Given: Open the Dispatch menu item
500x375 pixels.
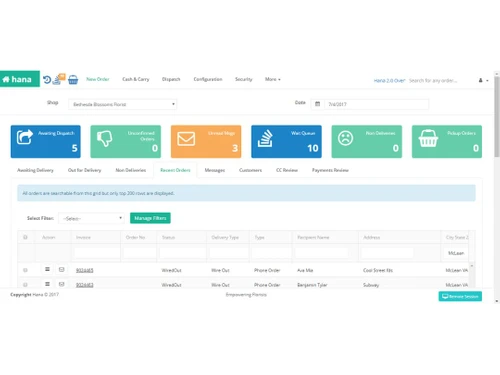Looking at the screenshot, I should coord(171,79).
